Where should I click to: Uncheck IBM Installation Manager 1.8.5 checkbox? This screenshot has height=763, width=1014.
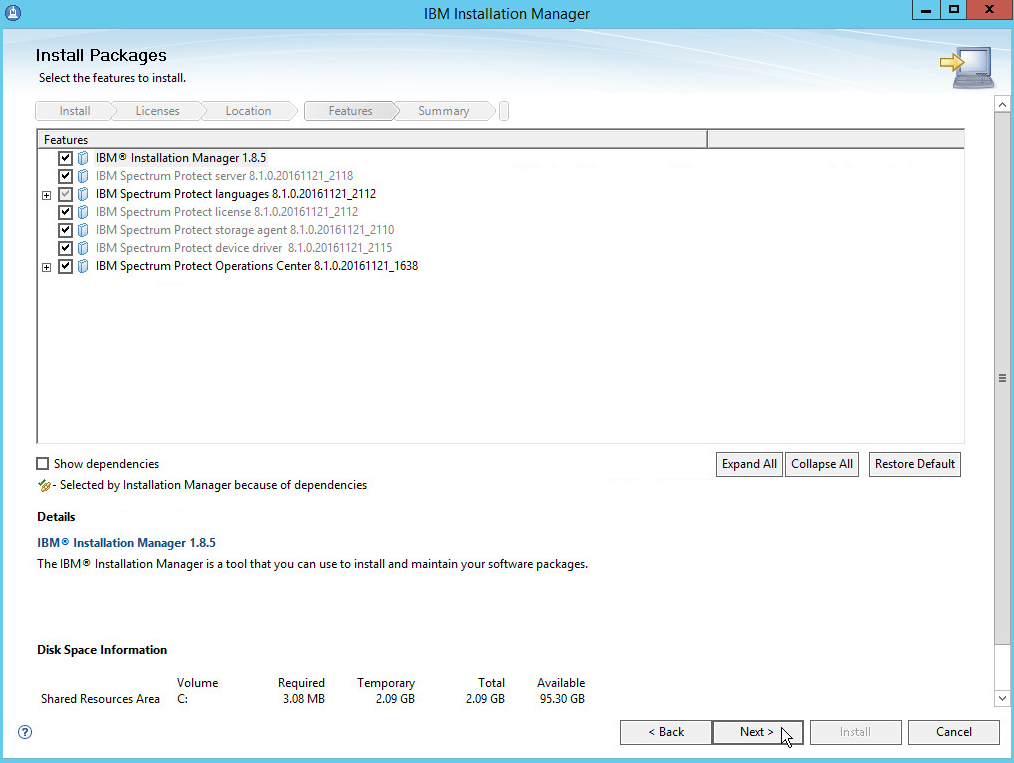point(66,158)
